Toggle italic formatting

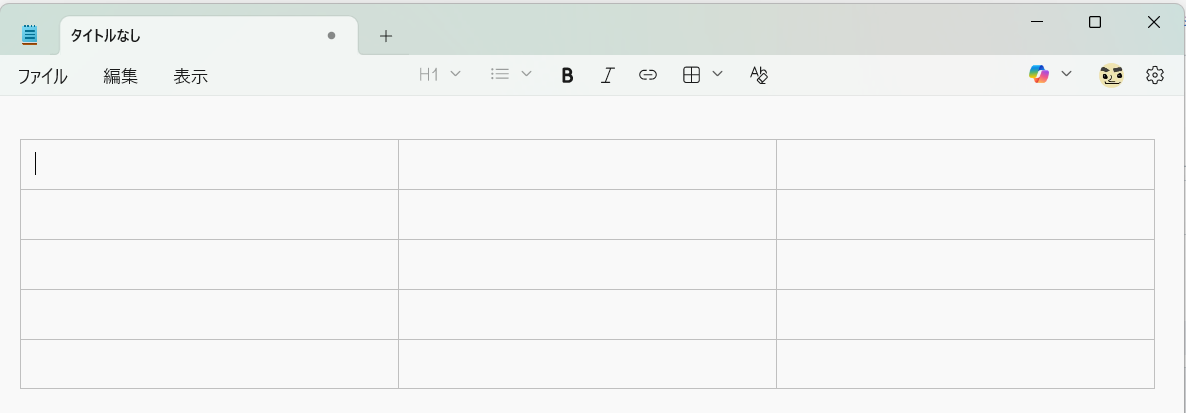607,75
